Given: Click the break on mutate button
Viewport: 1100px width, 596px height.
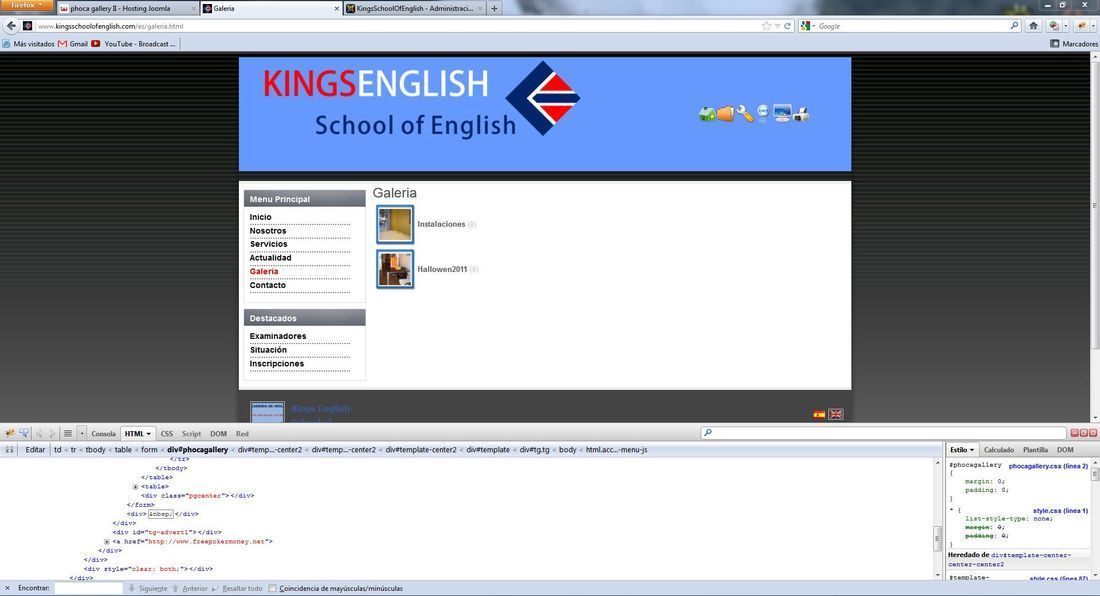Looking at the screenshot, I should [9, 449].
